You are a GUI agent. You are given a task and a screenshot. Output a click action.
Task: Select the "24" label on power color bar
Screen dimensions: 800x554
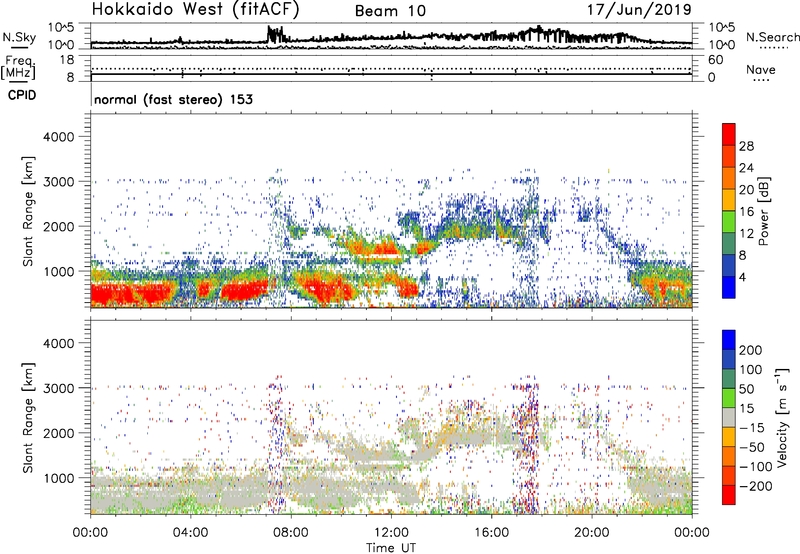click(x=746, y=168)
